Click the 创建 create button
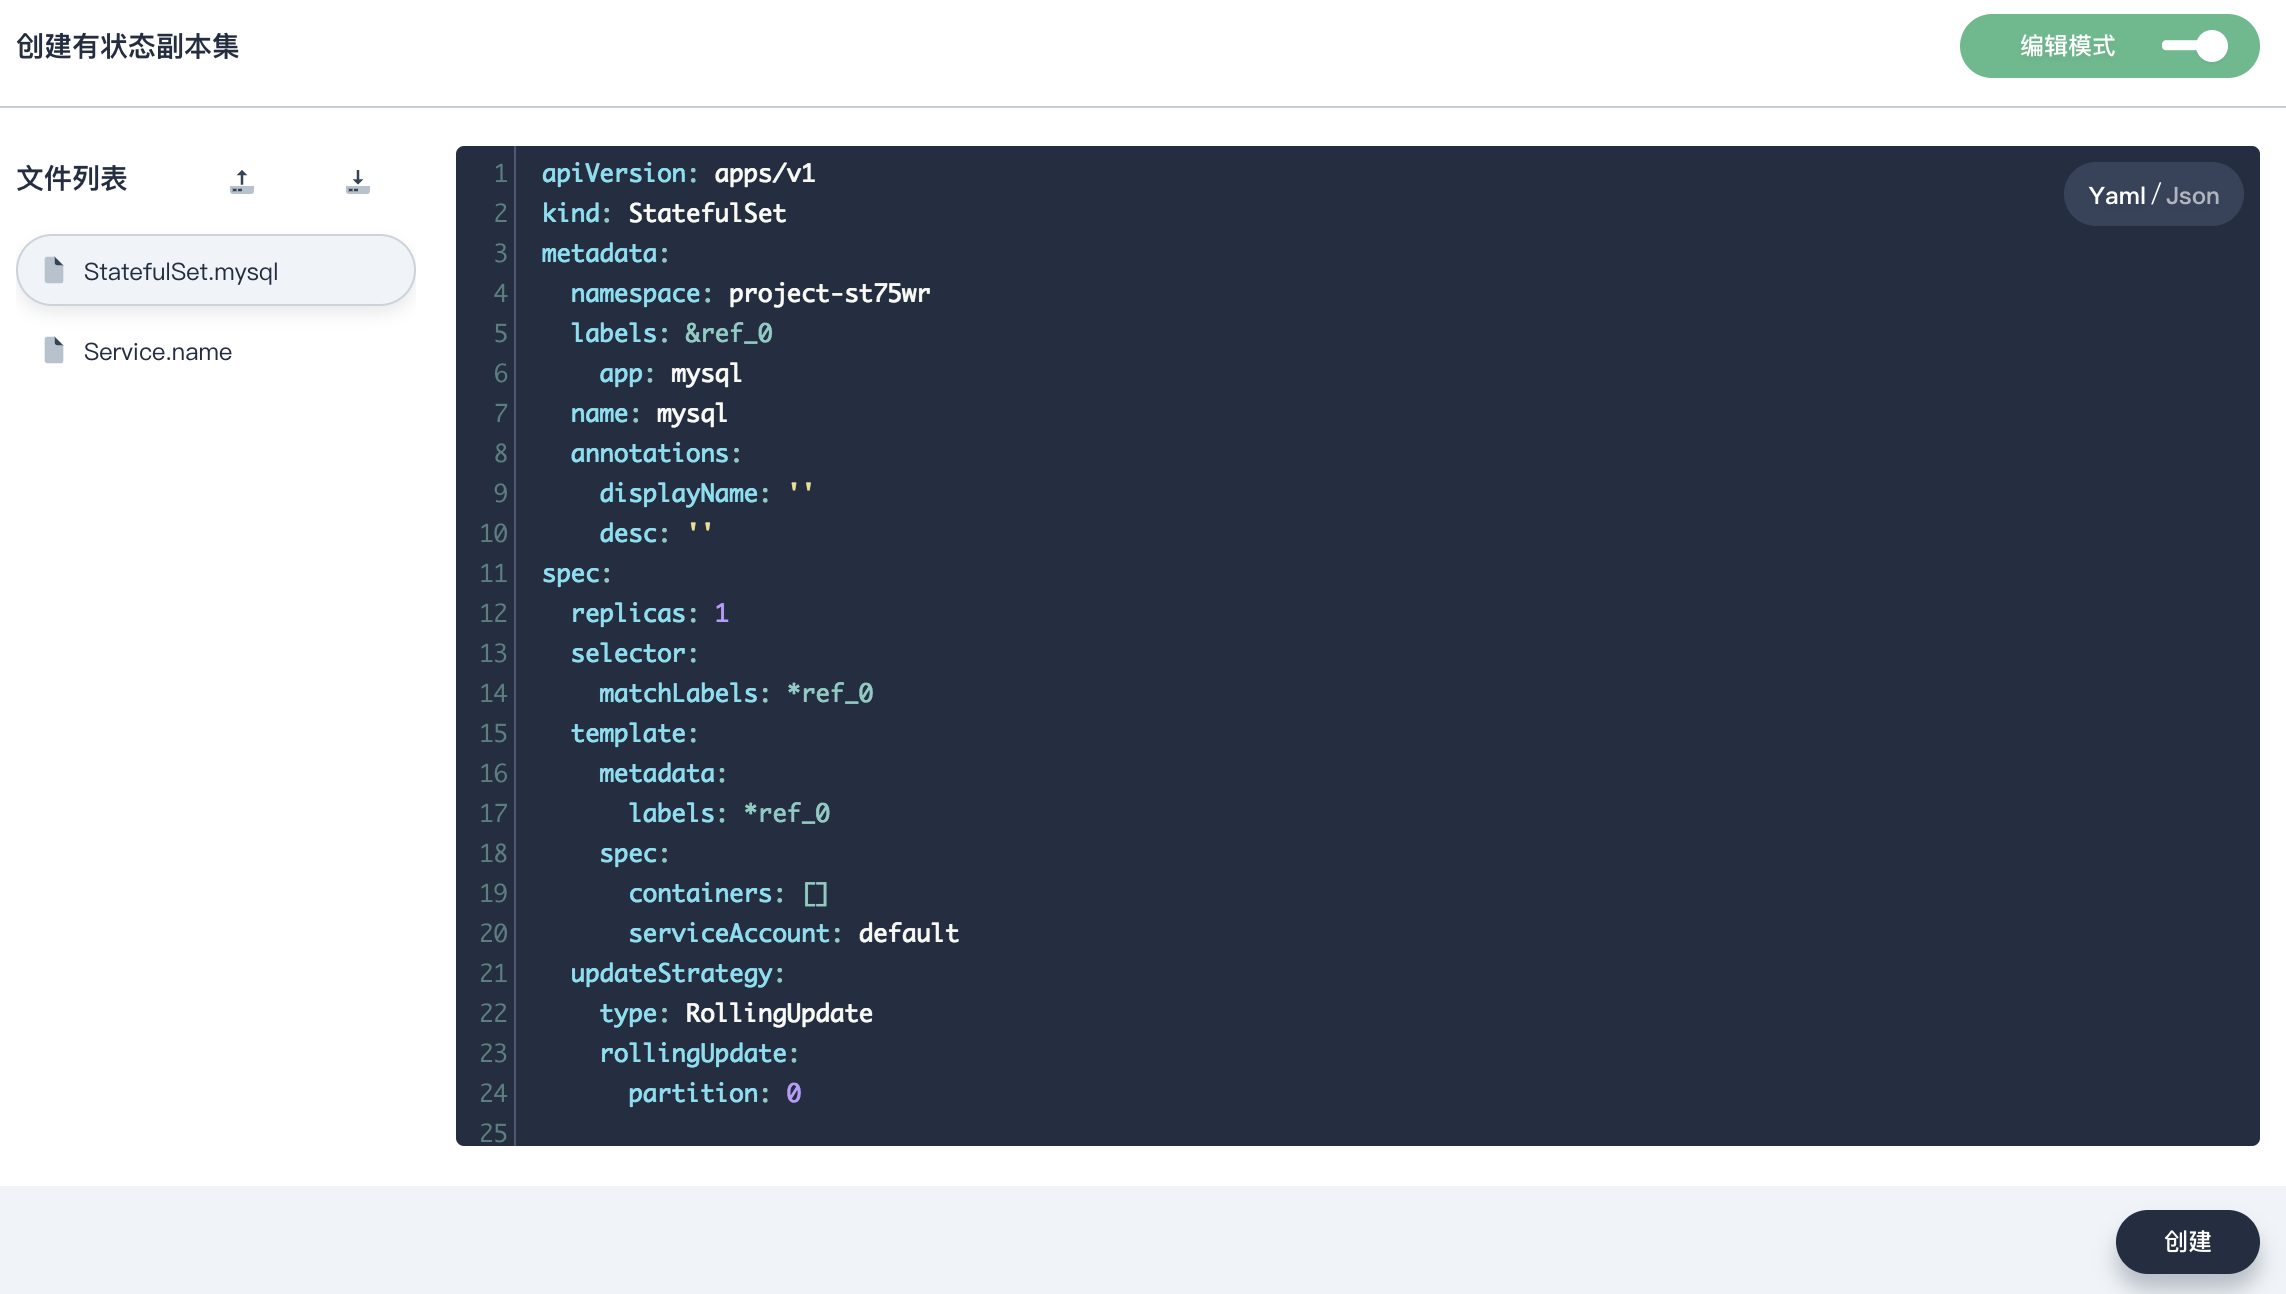 coord(2187,1241)
